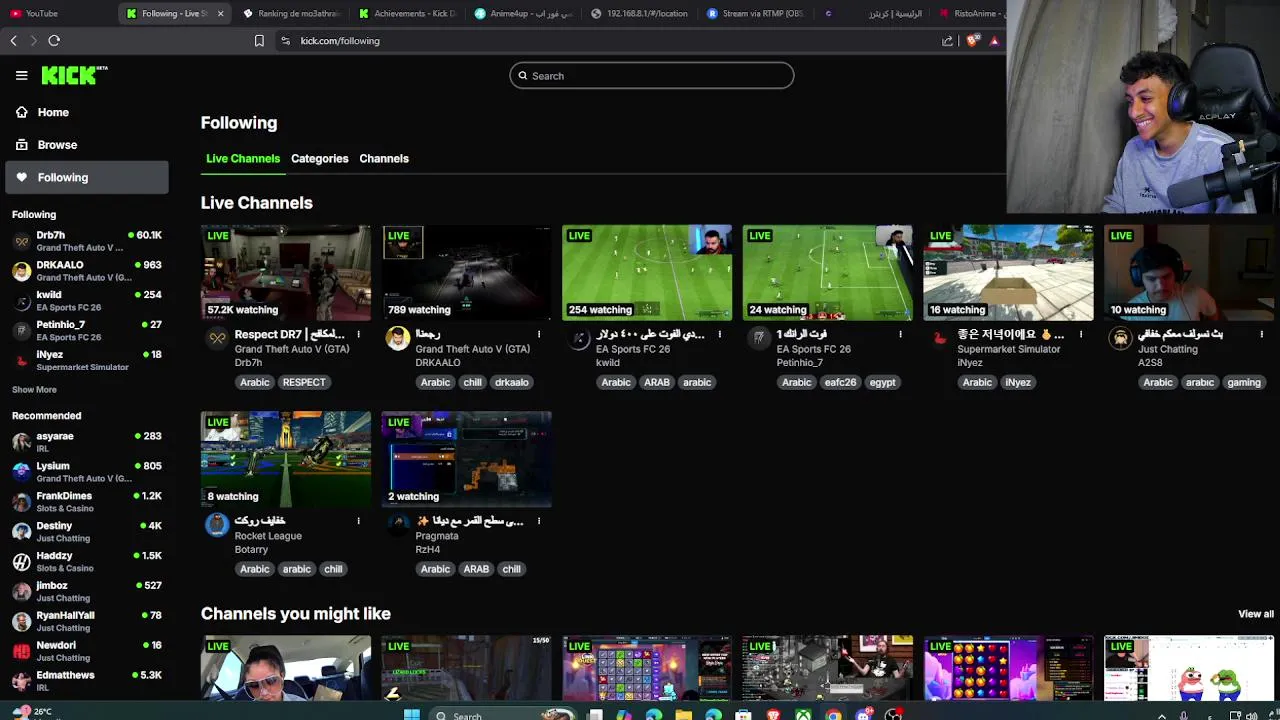1280x720 pixels.
Task: Expand Show more under Following
Action: pyautogui.click(x=34, y=390)
